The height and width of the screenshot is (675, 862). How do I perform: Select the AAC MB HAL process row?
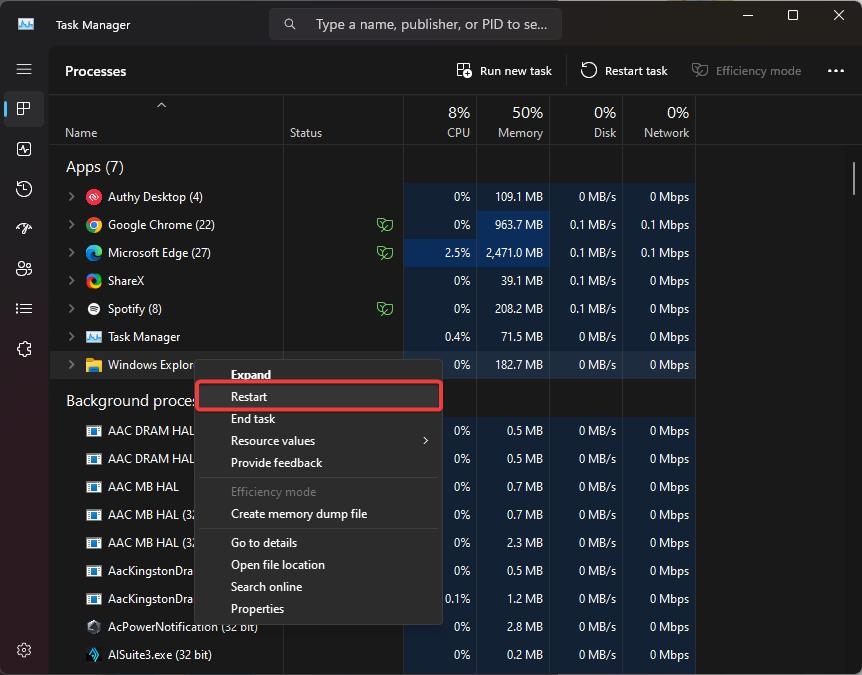[373, 487]
